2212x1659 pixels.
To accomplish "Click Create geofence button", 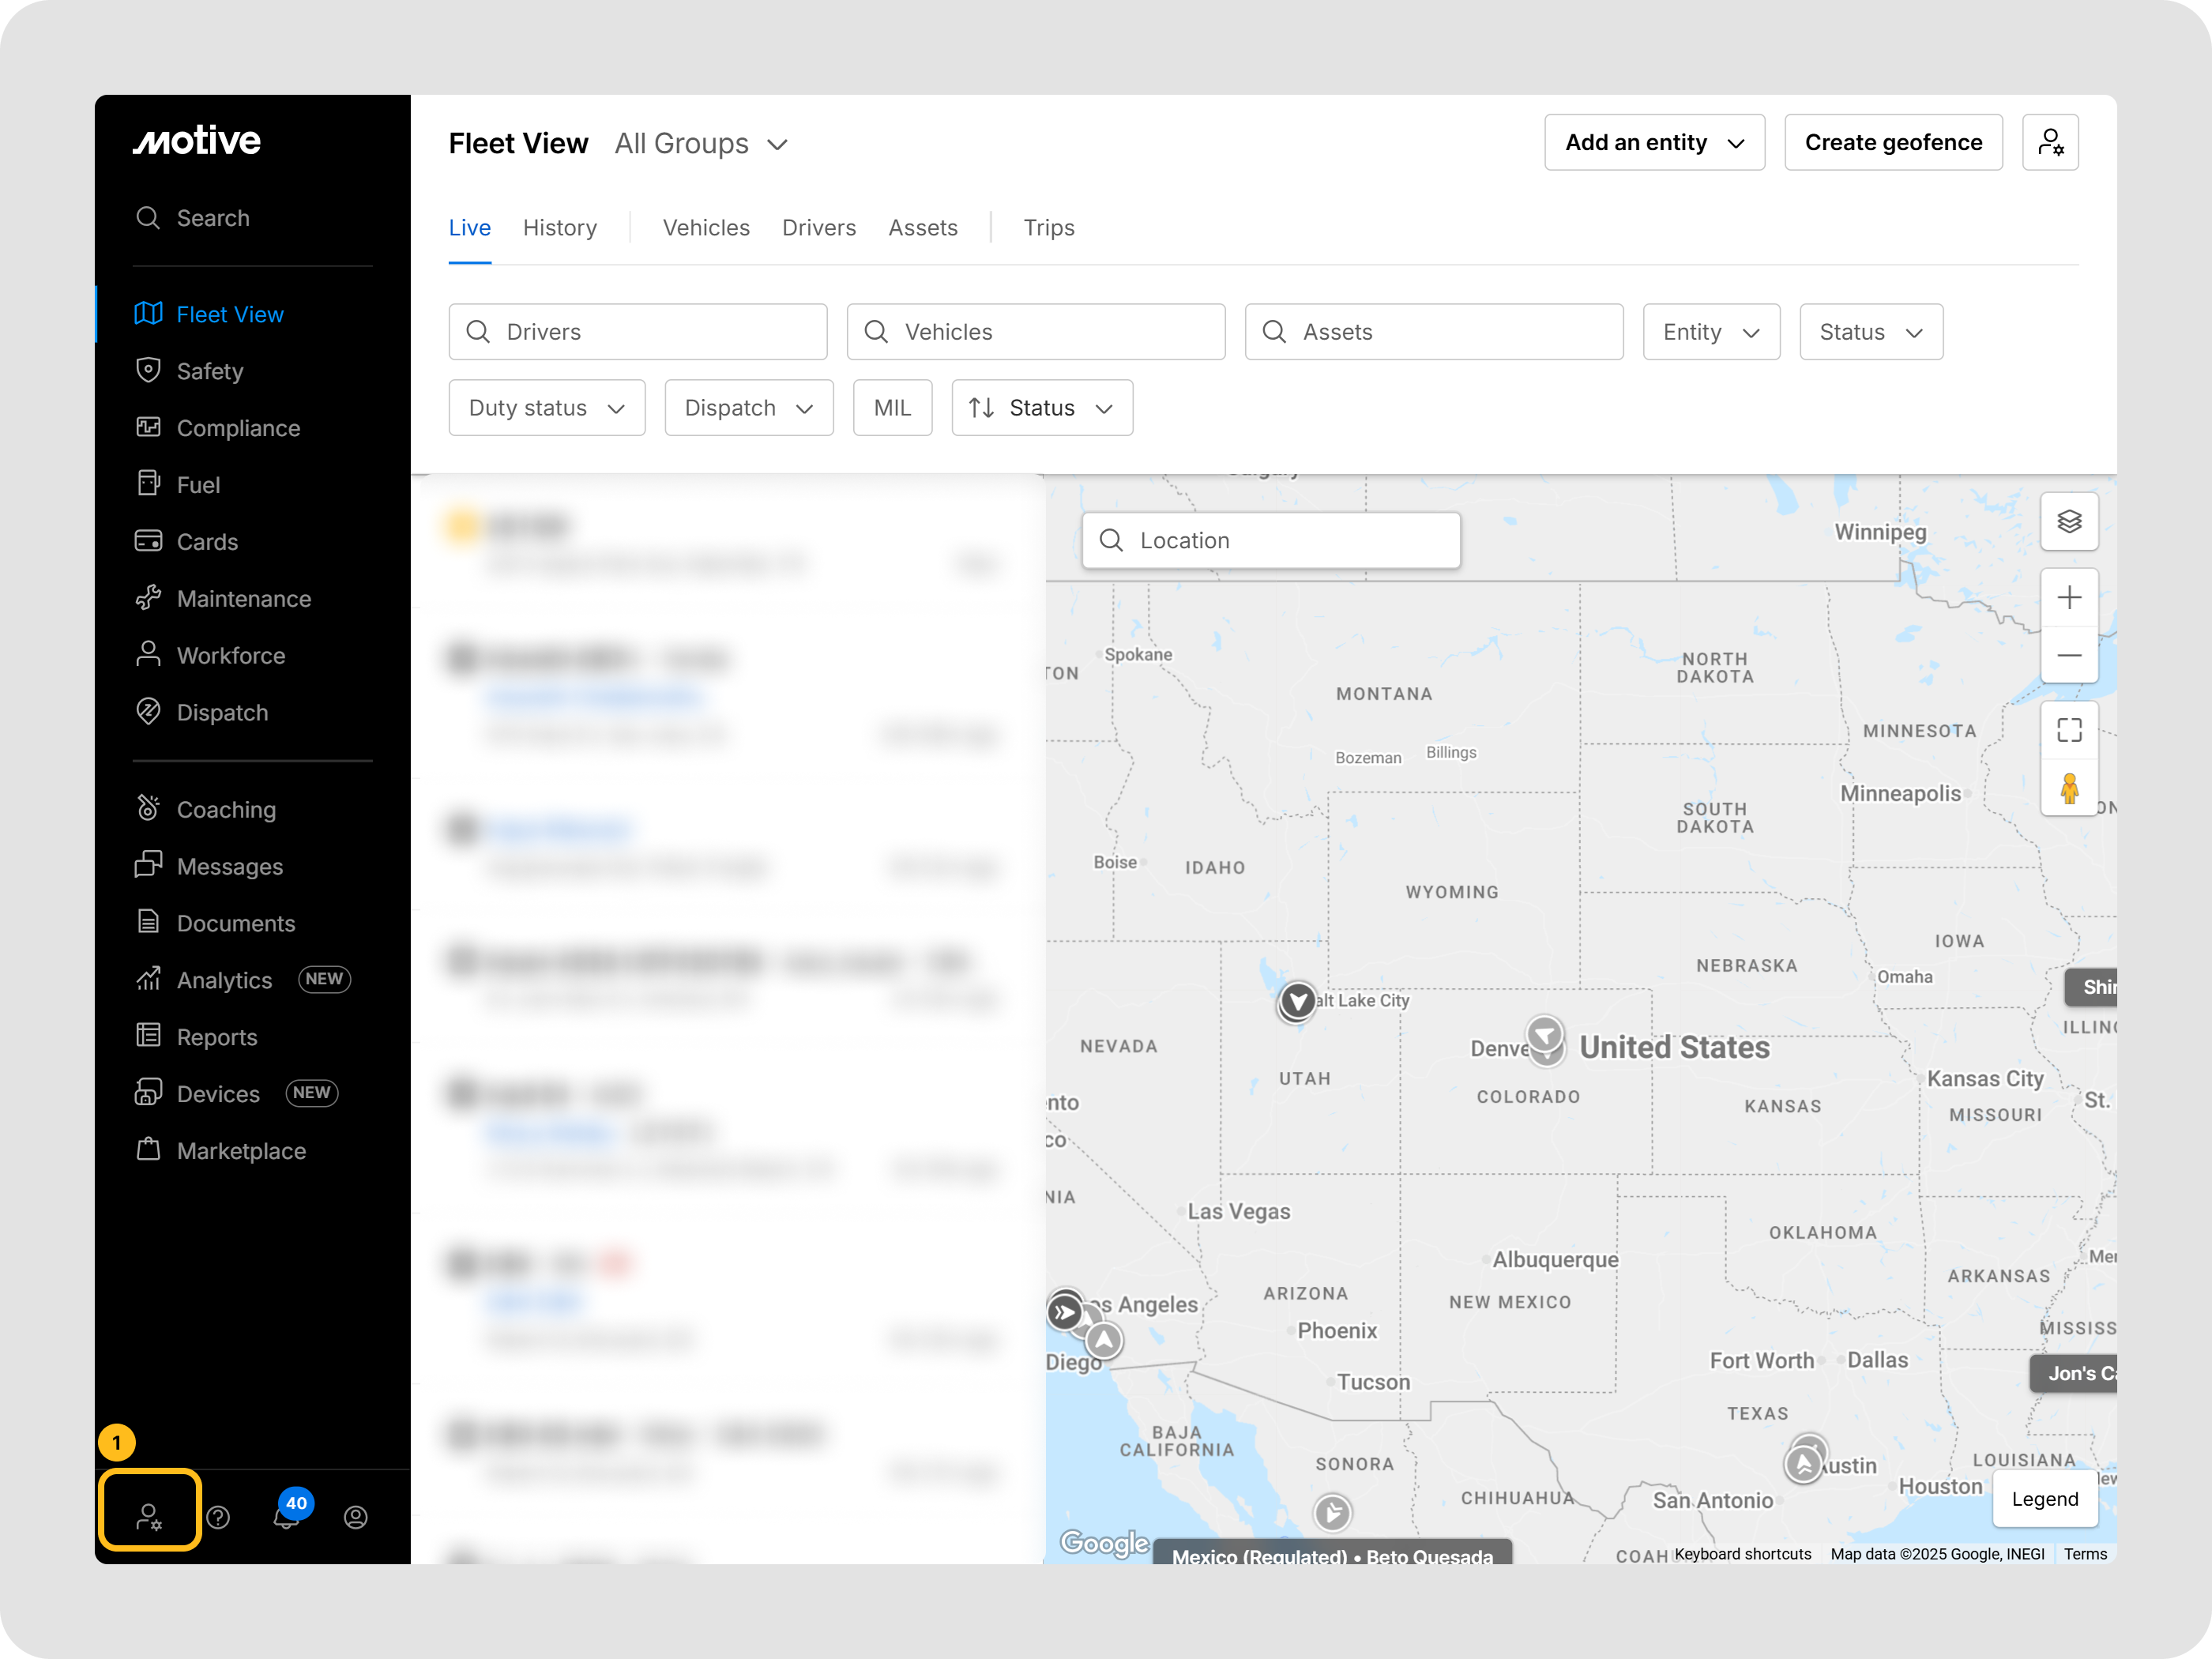I will (x=1892, y=143).
